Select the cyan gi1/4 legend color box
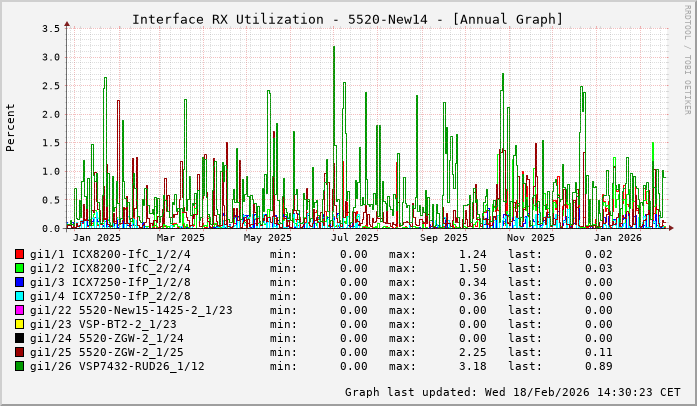The width and height of the screenshot is (697, 406). point(20,296)
